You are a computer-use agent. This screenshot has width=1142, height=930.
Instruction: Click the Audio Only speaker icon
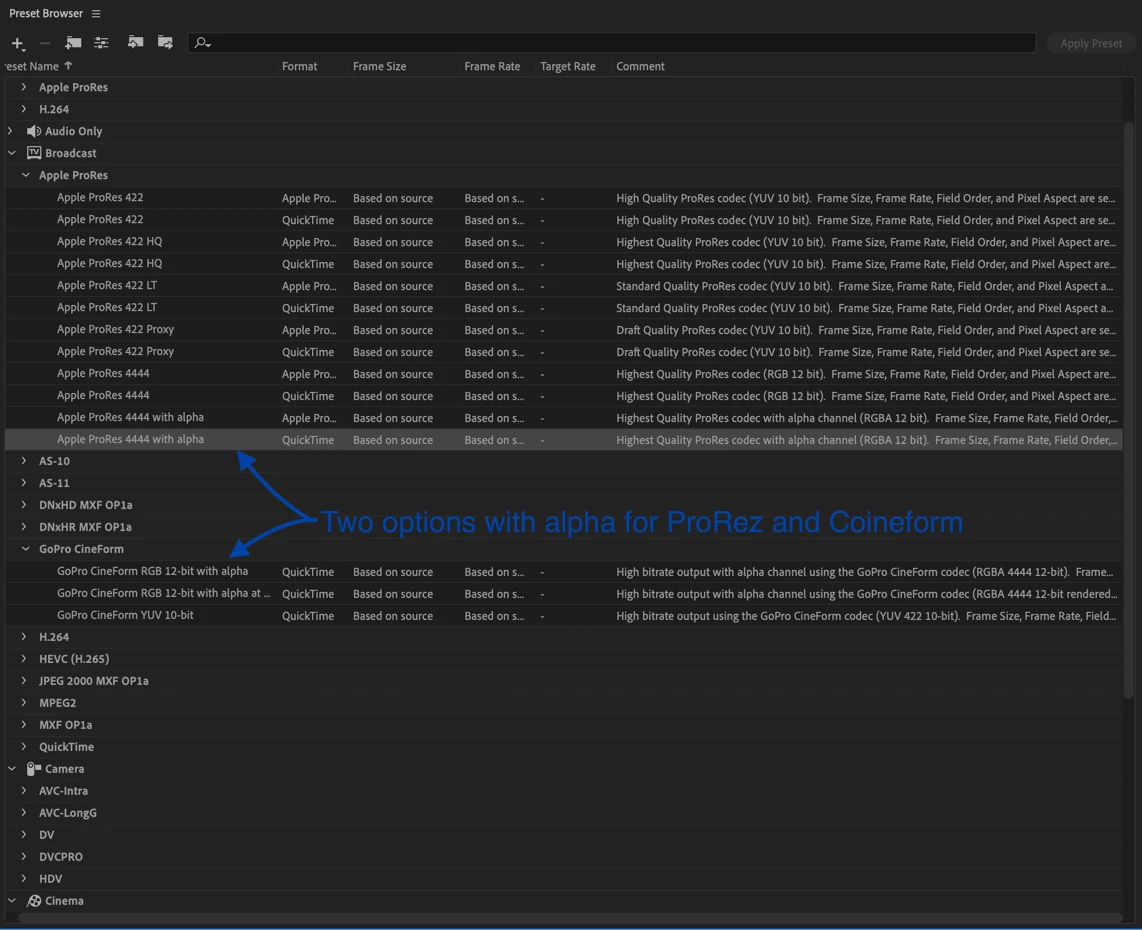(34, 131)
